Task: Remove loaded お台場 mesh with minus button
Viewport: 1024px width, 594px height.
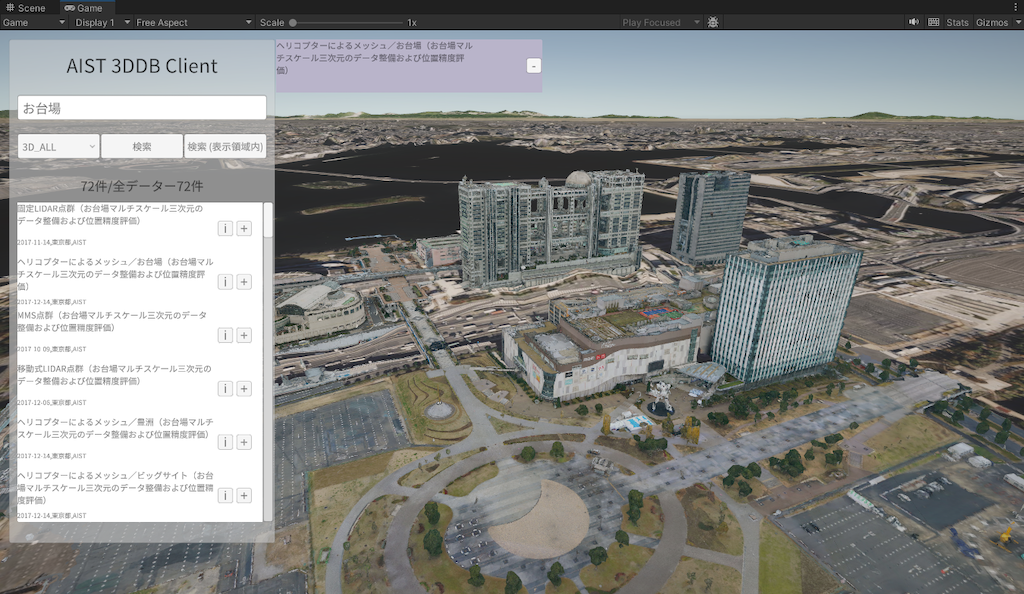Action: [x=534, y=66]
